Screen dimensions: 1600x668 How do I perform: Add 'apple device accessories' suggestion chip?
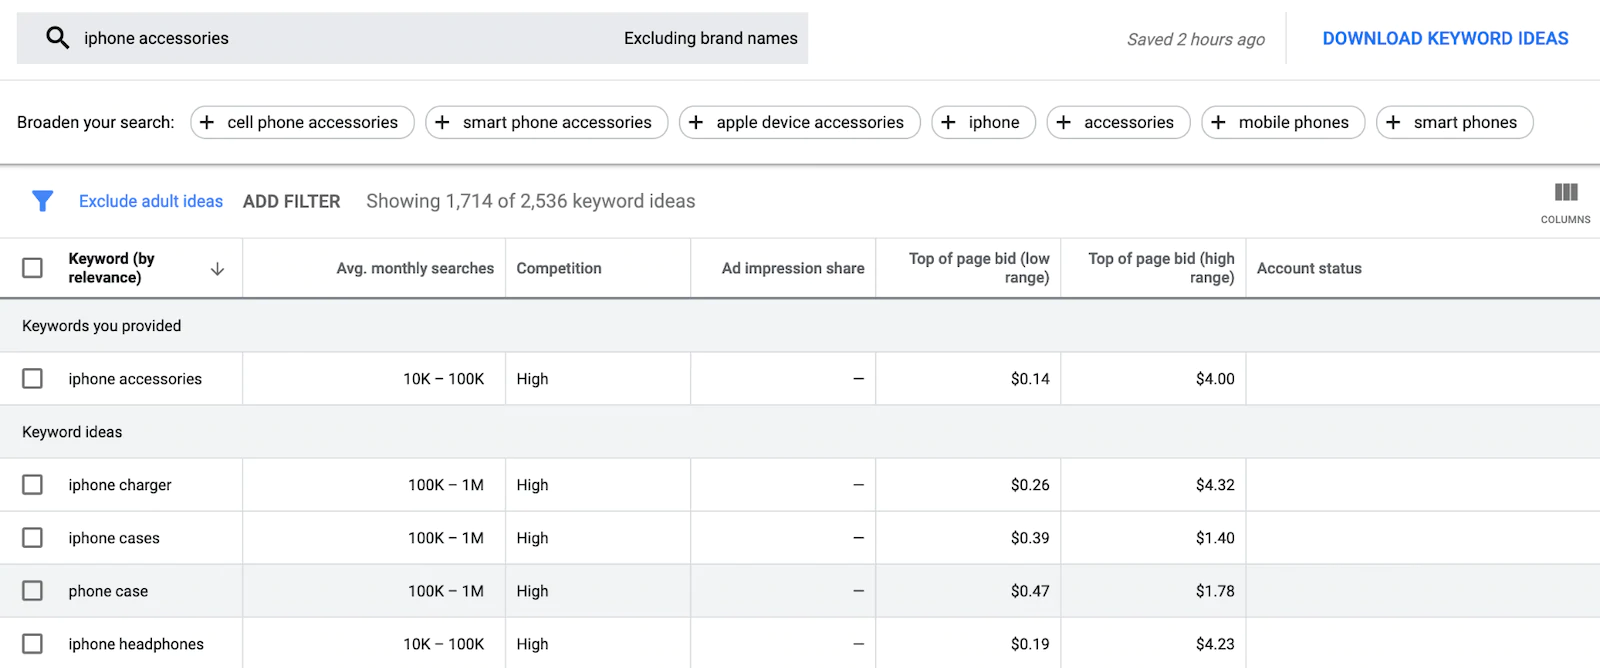pyautogui.click(x=800, y=122)
